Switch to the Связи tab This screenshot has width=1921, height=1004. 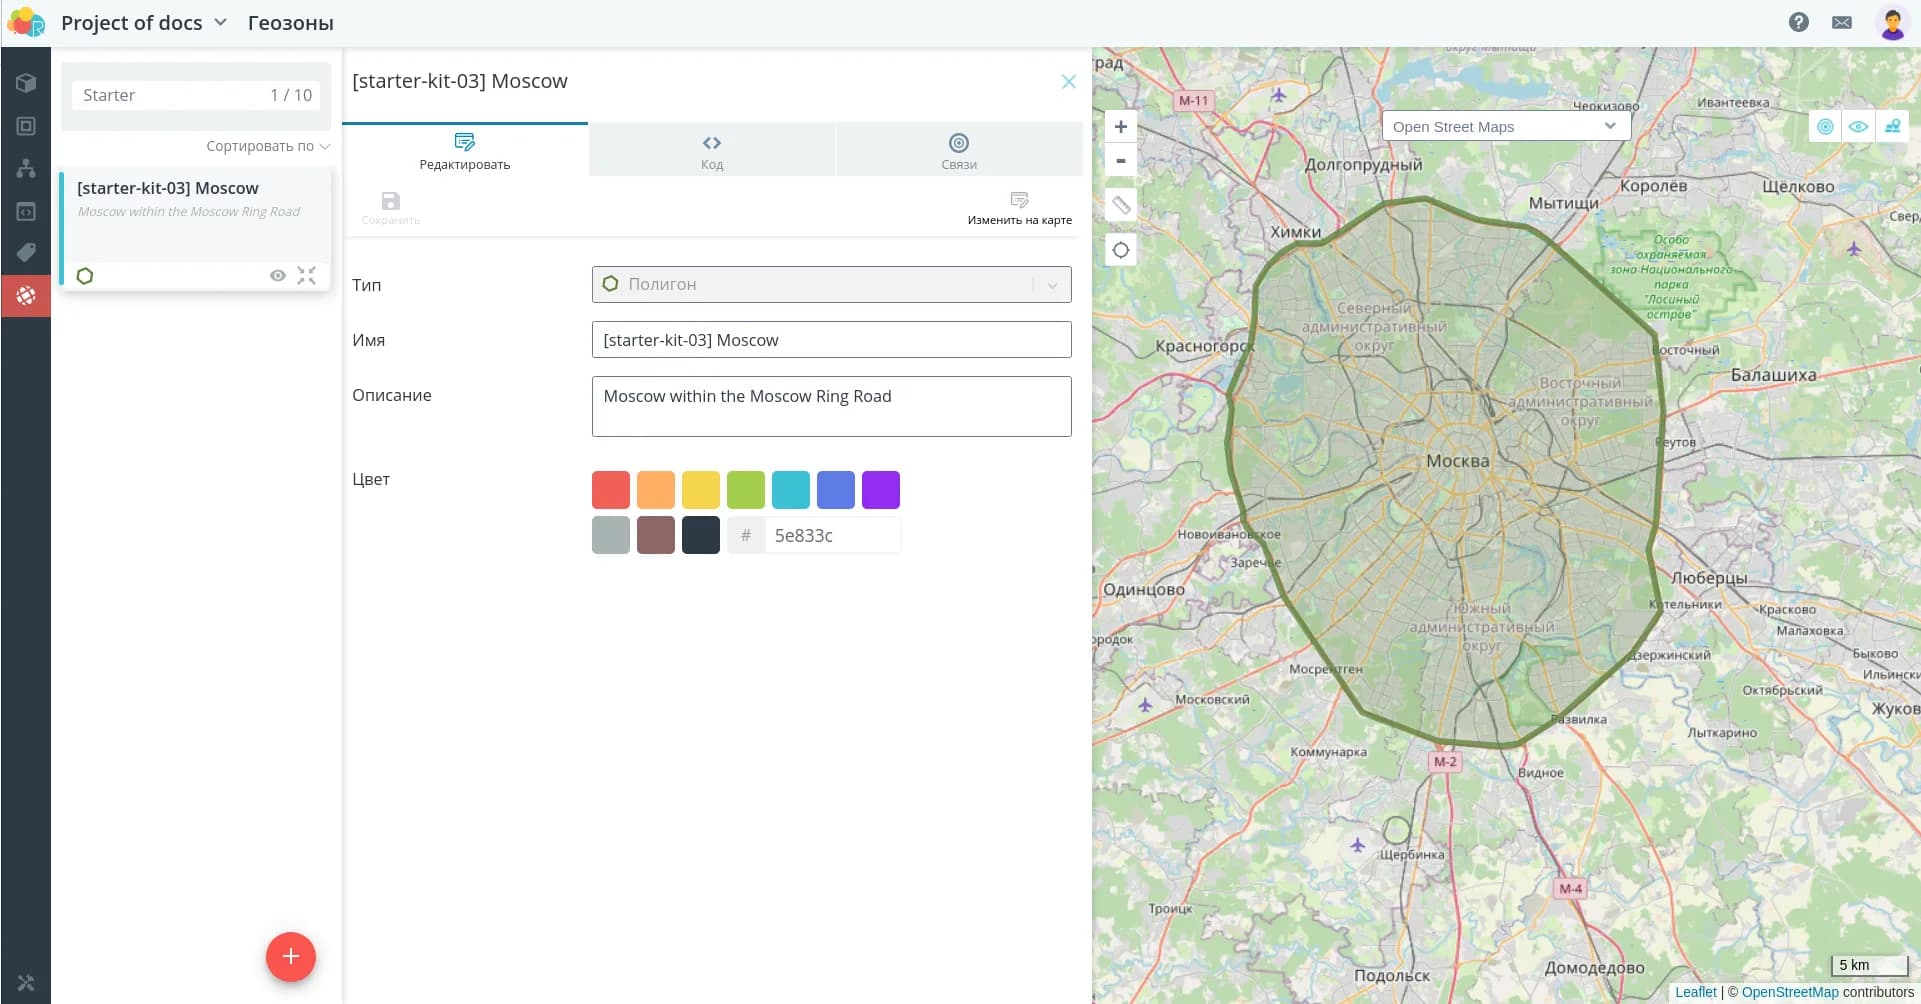(958, 151)
